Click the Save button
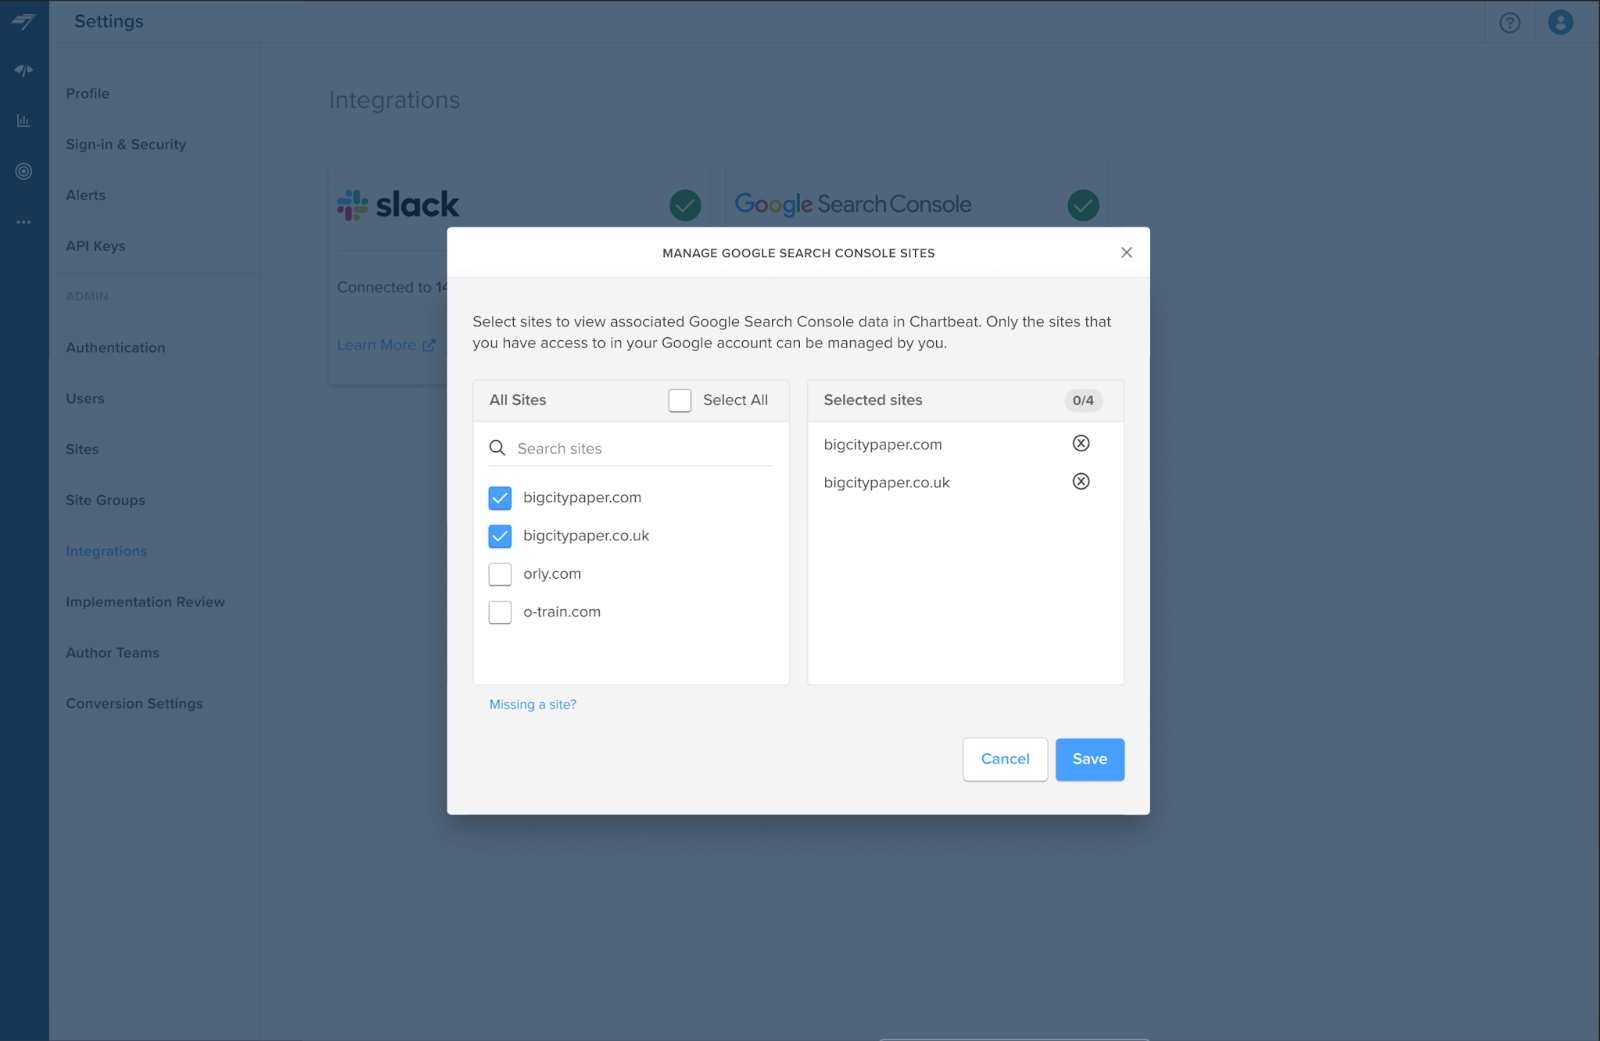This screenshot has width=1600, height=1041. (1090, 759)
